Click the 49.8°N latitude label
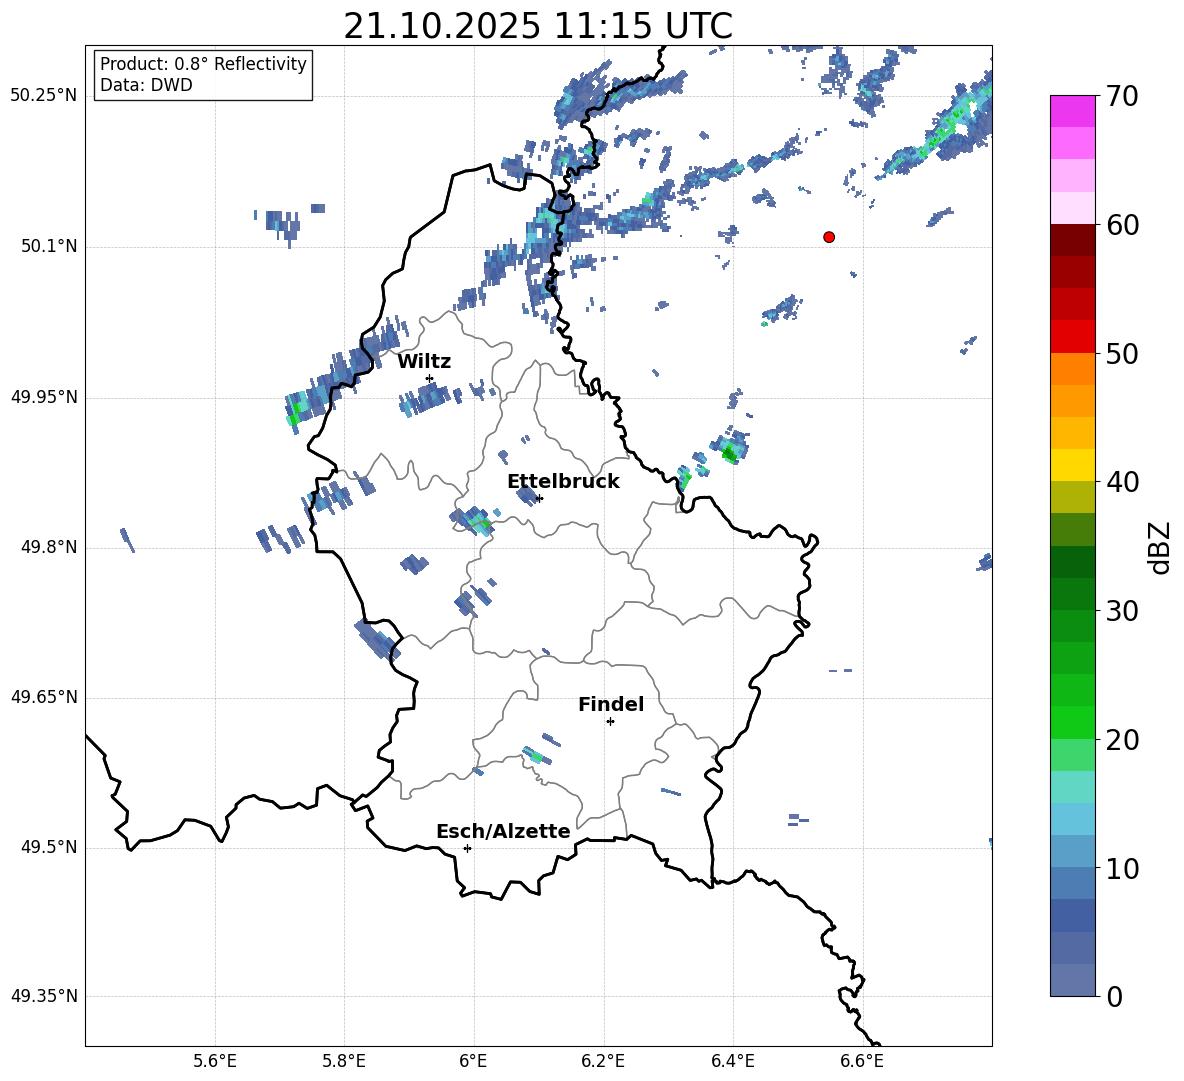The height and width of the screenshot is (1081, 1184). pyautogui.click(x=49, y=547)
